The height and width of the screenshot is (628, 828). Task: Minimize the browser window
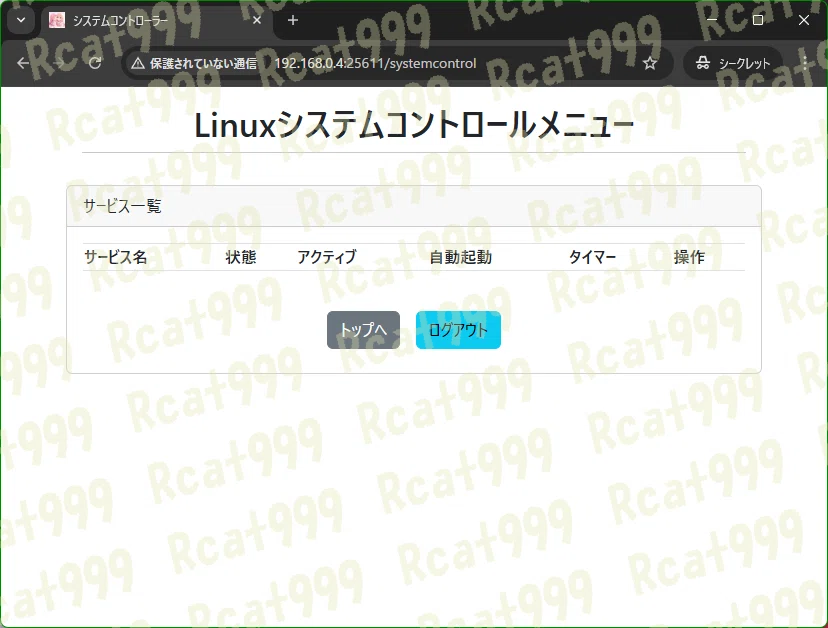[x=712, y=20]
